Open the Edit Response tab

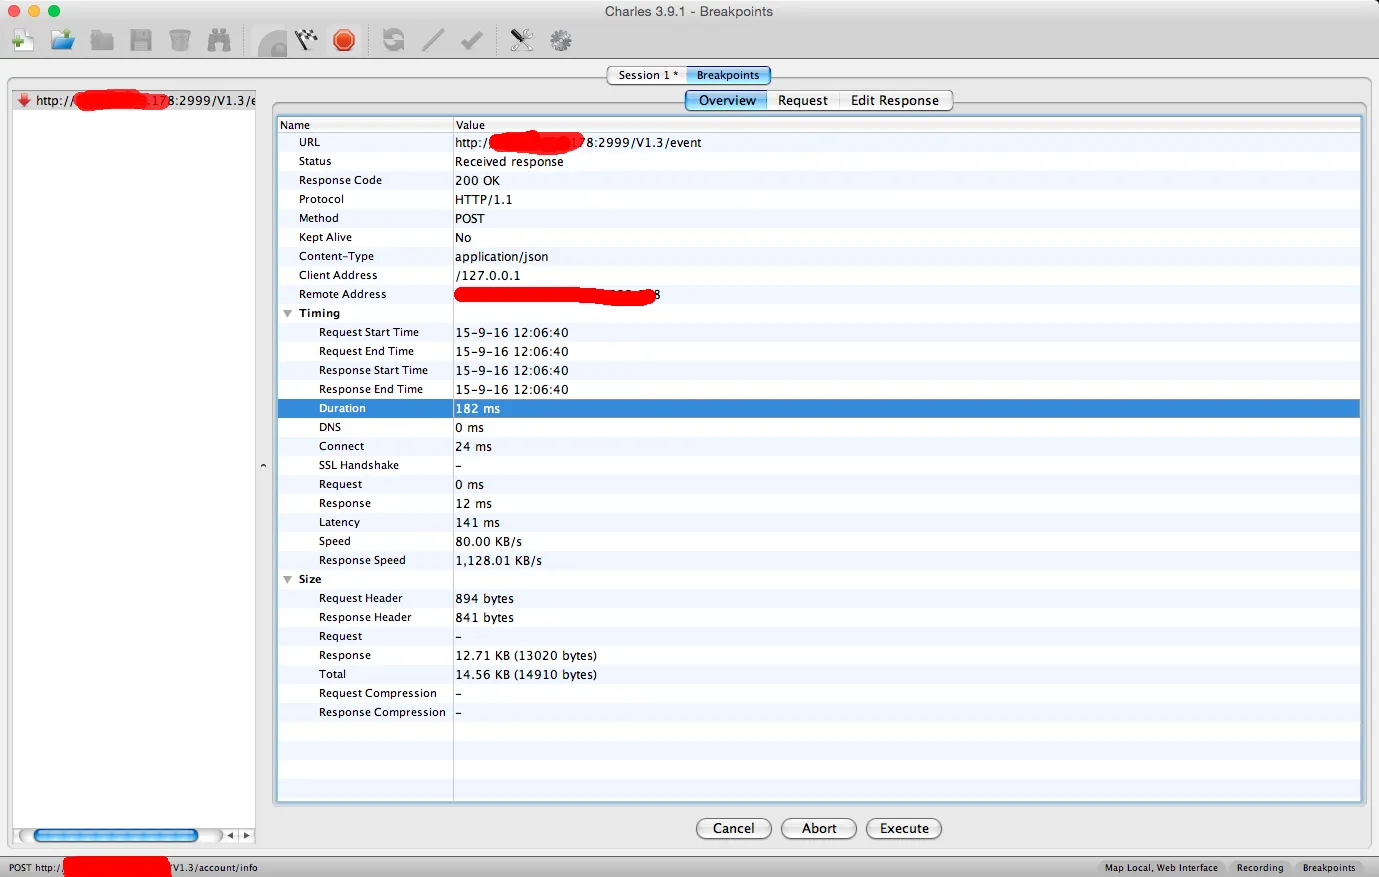click(x=894, y=101)
